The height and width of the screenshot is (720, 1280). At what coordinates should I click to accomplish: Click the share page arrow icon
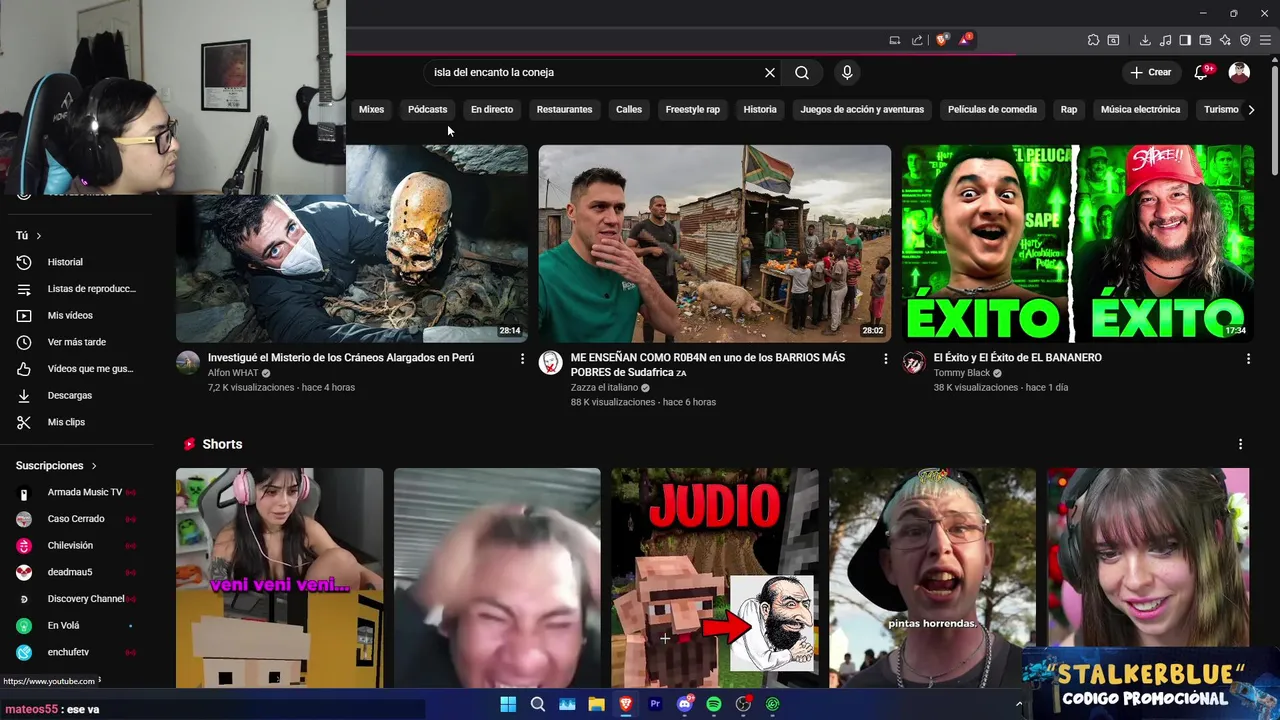point(917,40)
